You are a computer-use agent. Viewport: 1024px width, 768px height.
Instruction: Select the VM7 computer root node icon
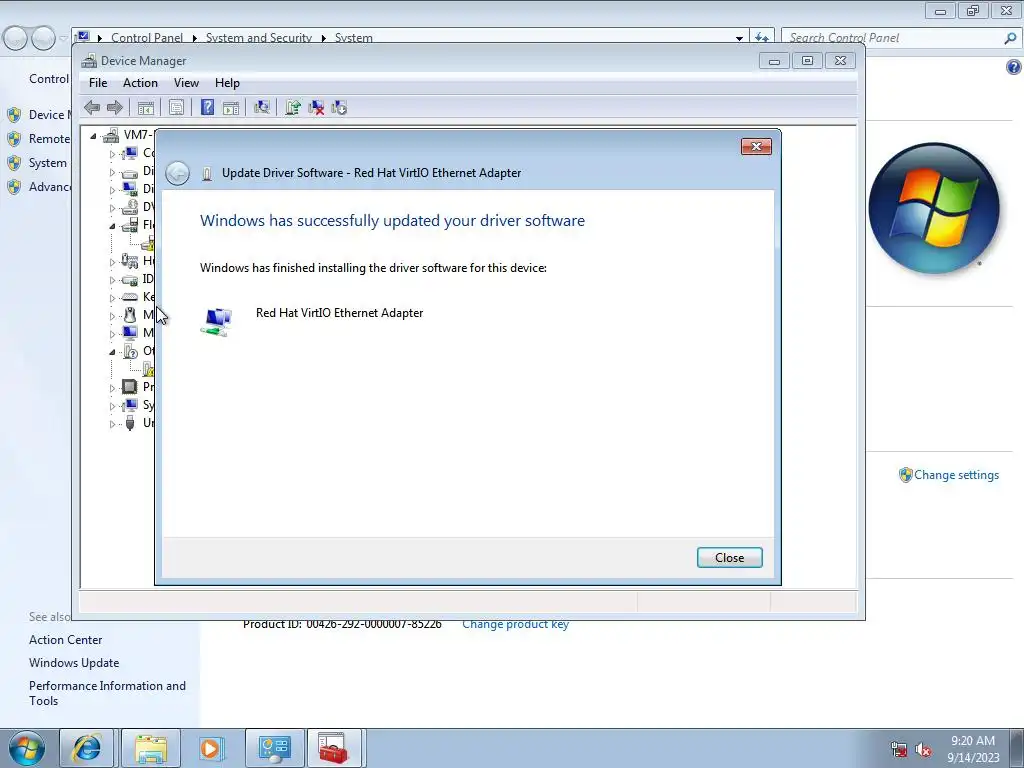112,135
